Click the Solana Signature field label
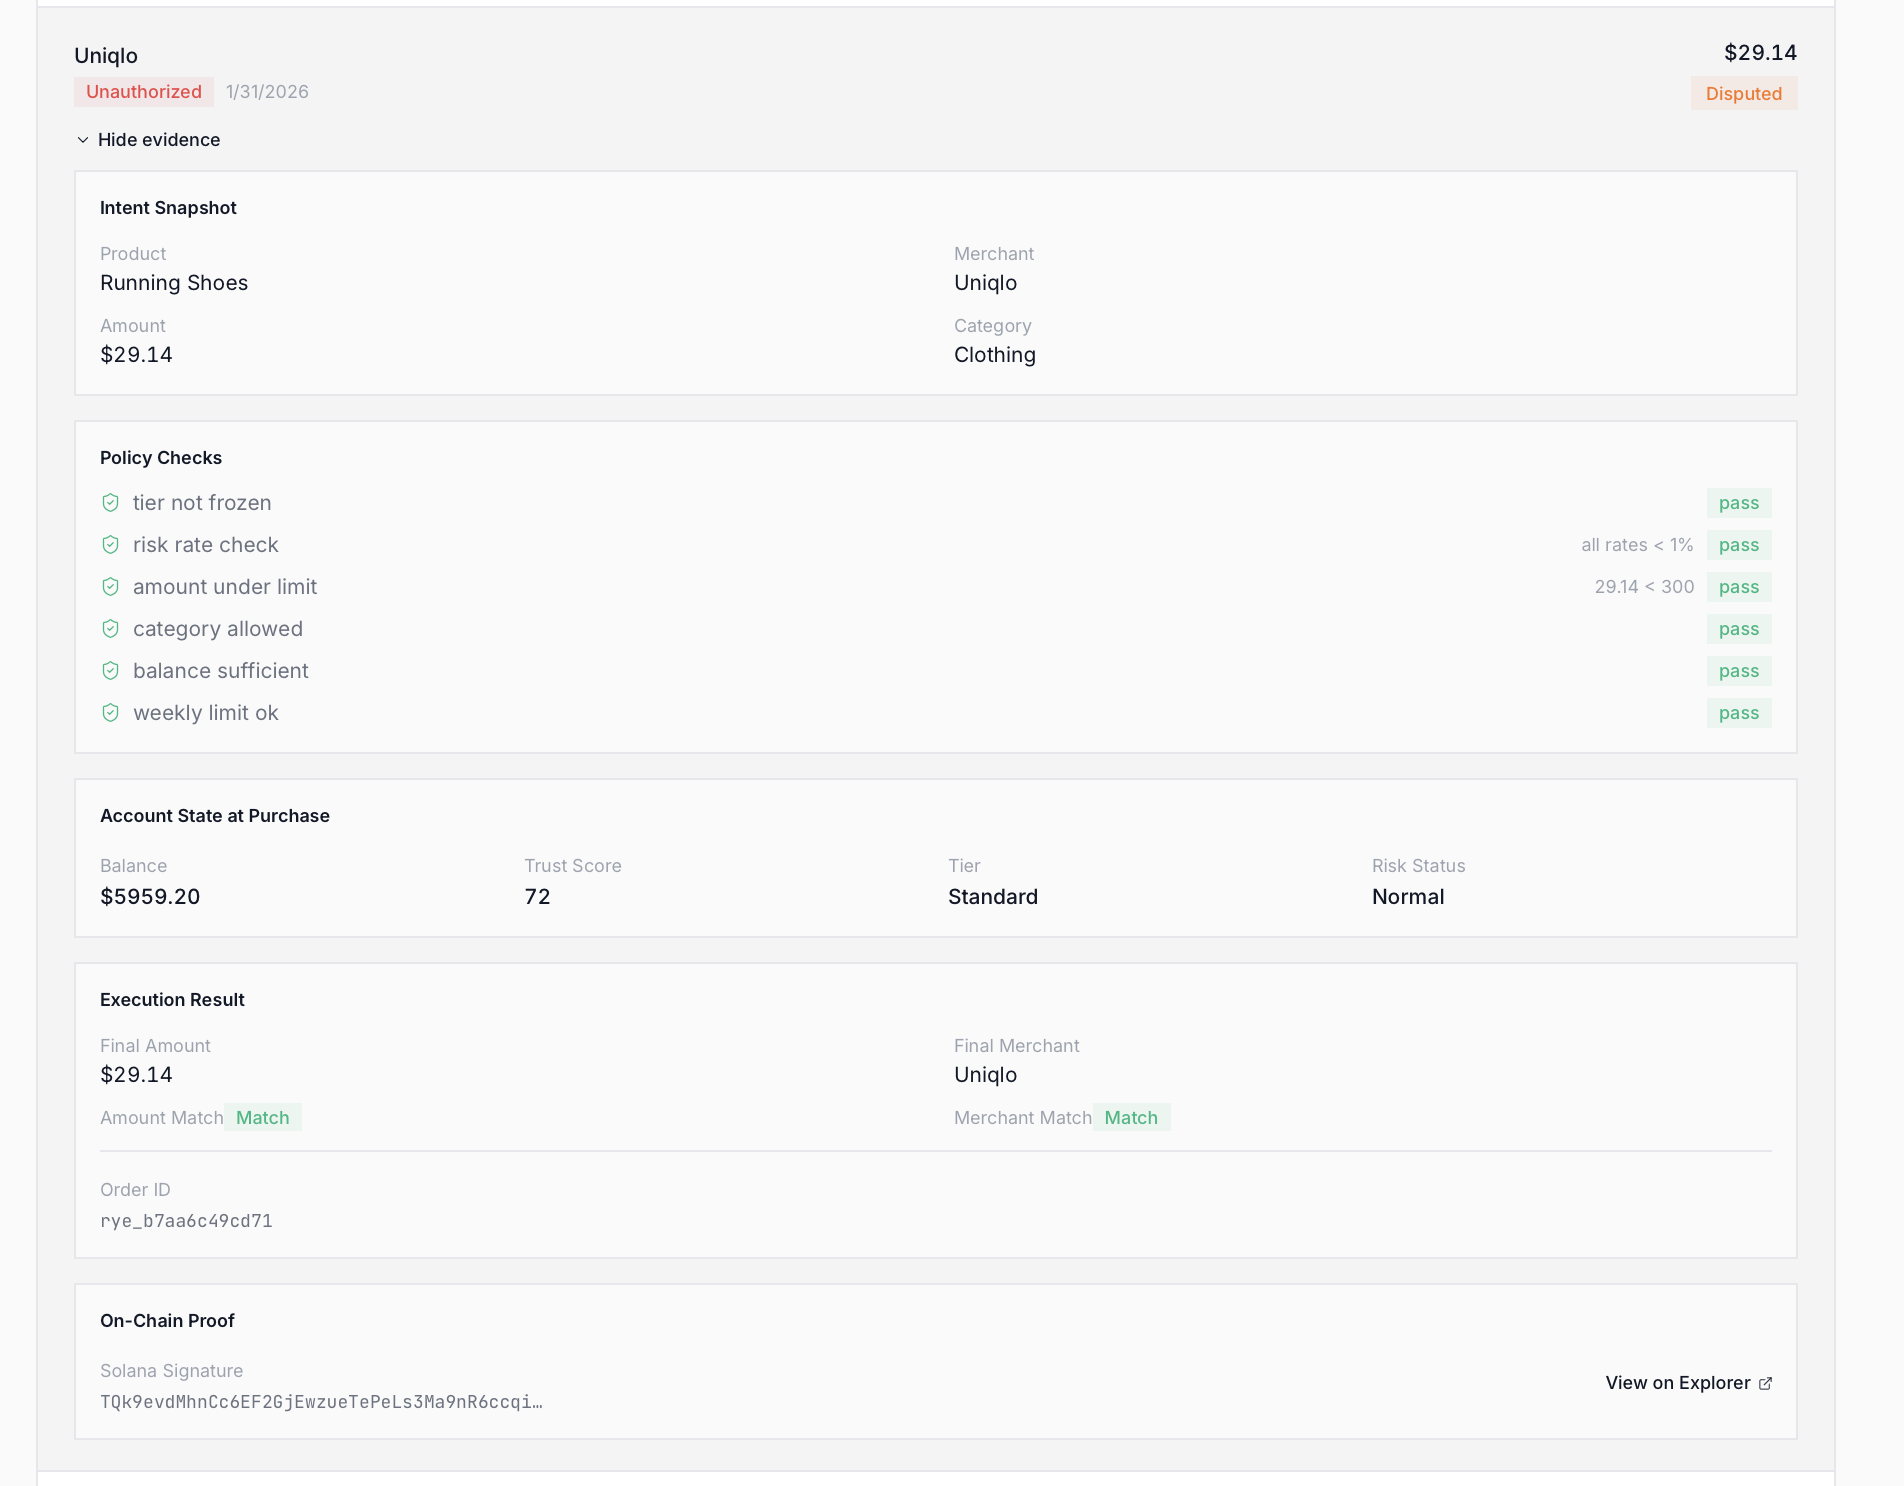The image size is (1904, 1486). (172, 1371)
